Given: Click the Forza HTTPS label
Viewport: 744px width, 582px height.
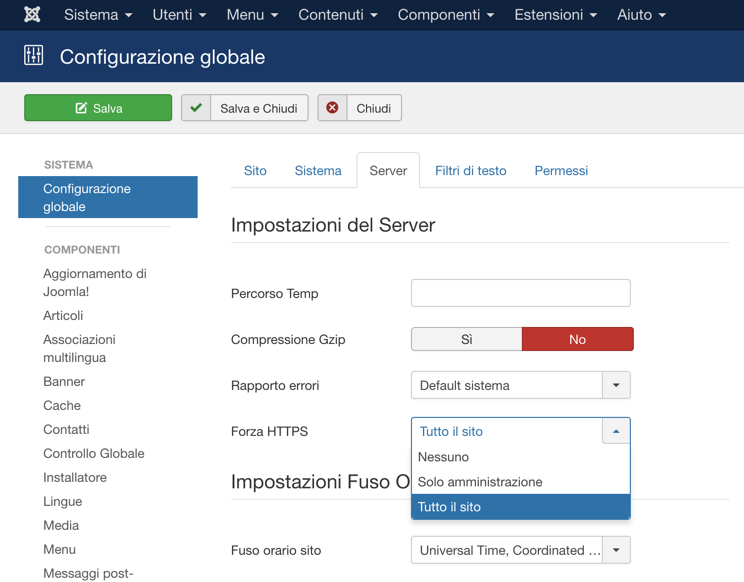Looking at the screenshot, I should pos(270,431).
